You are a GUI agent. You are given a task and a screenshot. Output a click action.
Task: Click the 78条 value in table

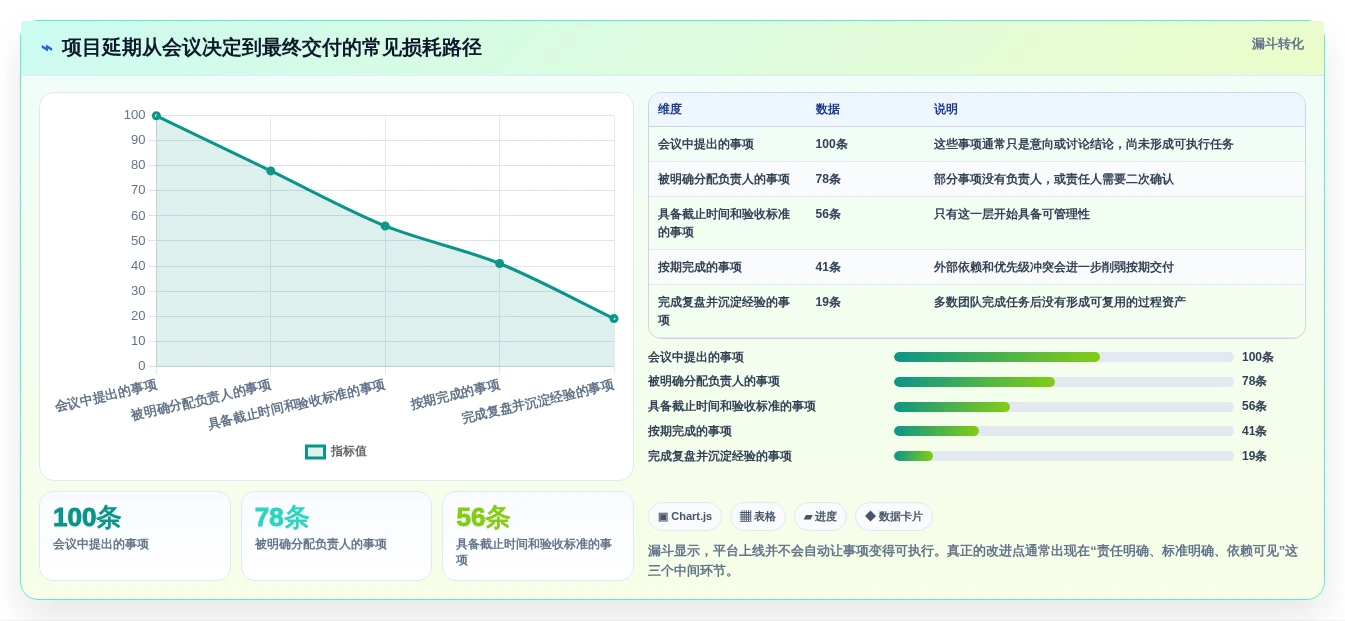coord(828,179)
